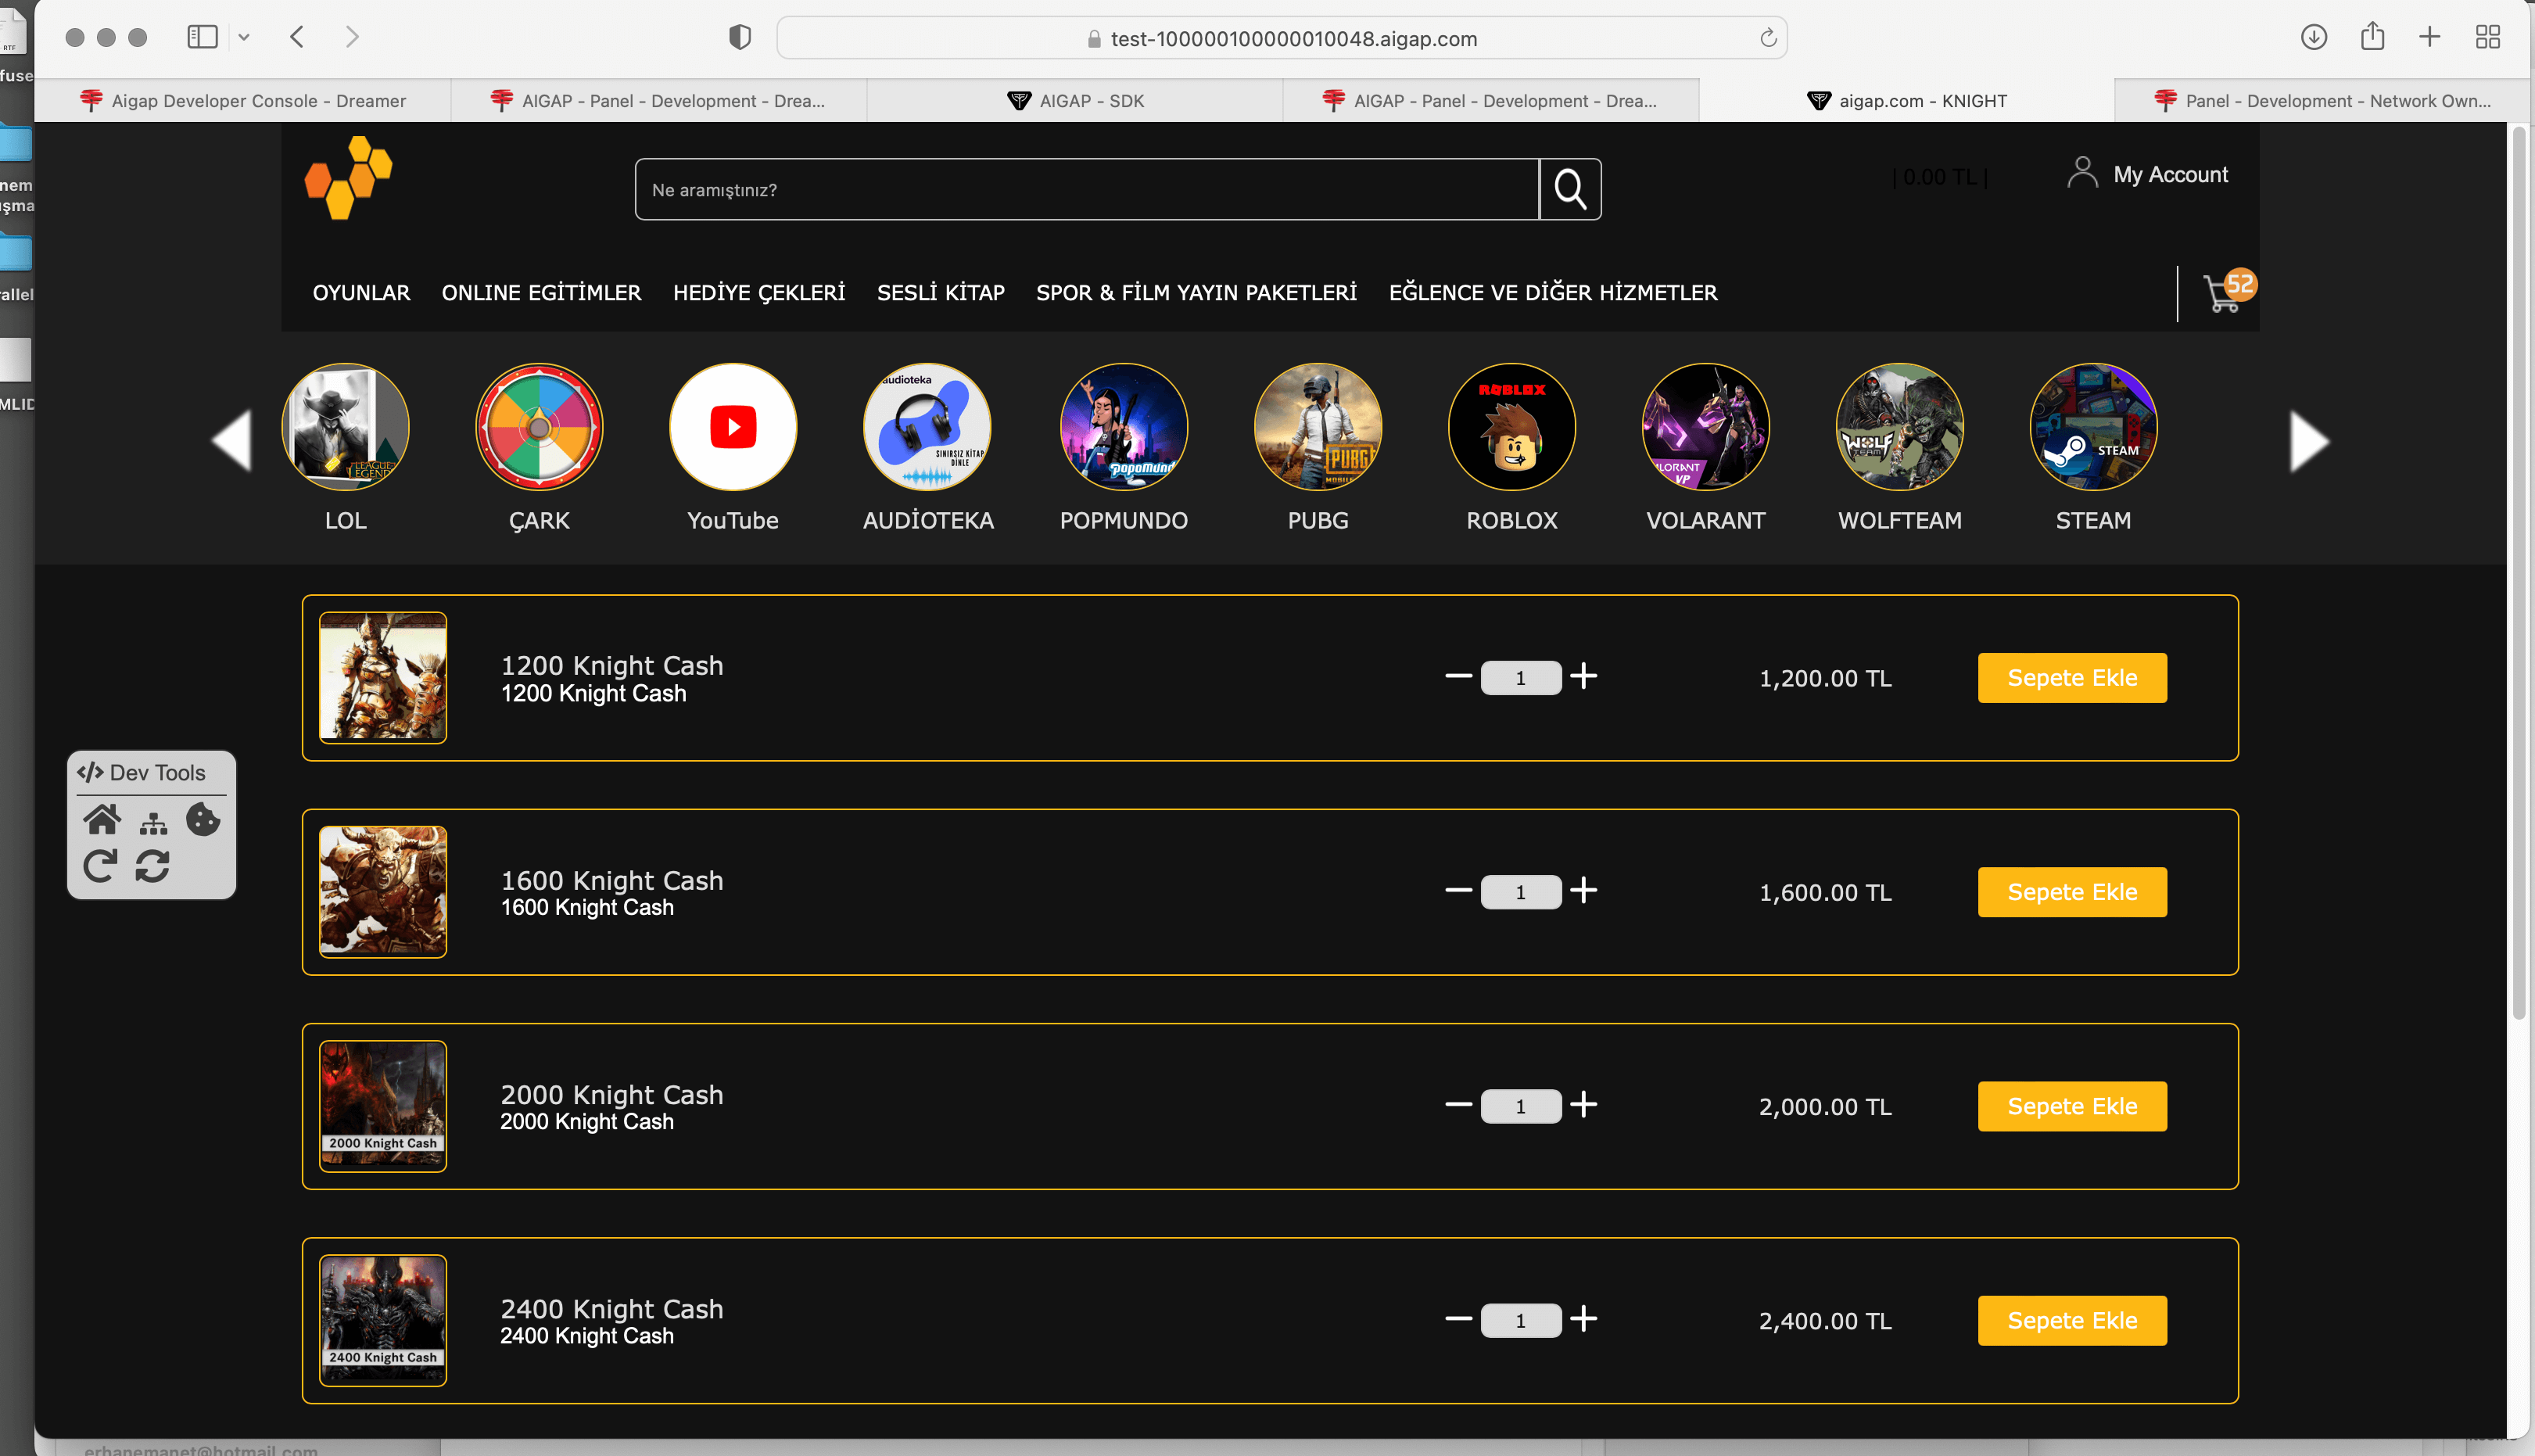Show Safari's tab overview grid

tap(2487, 37)
